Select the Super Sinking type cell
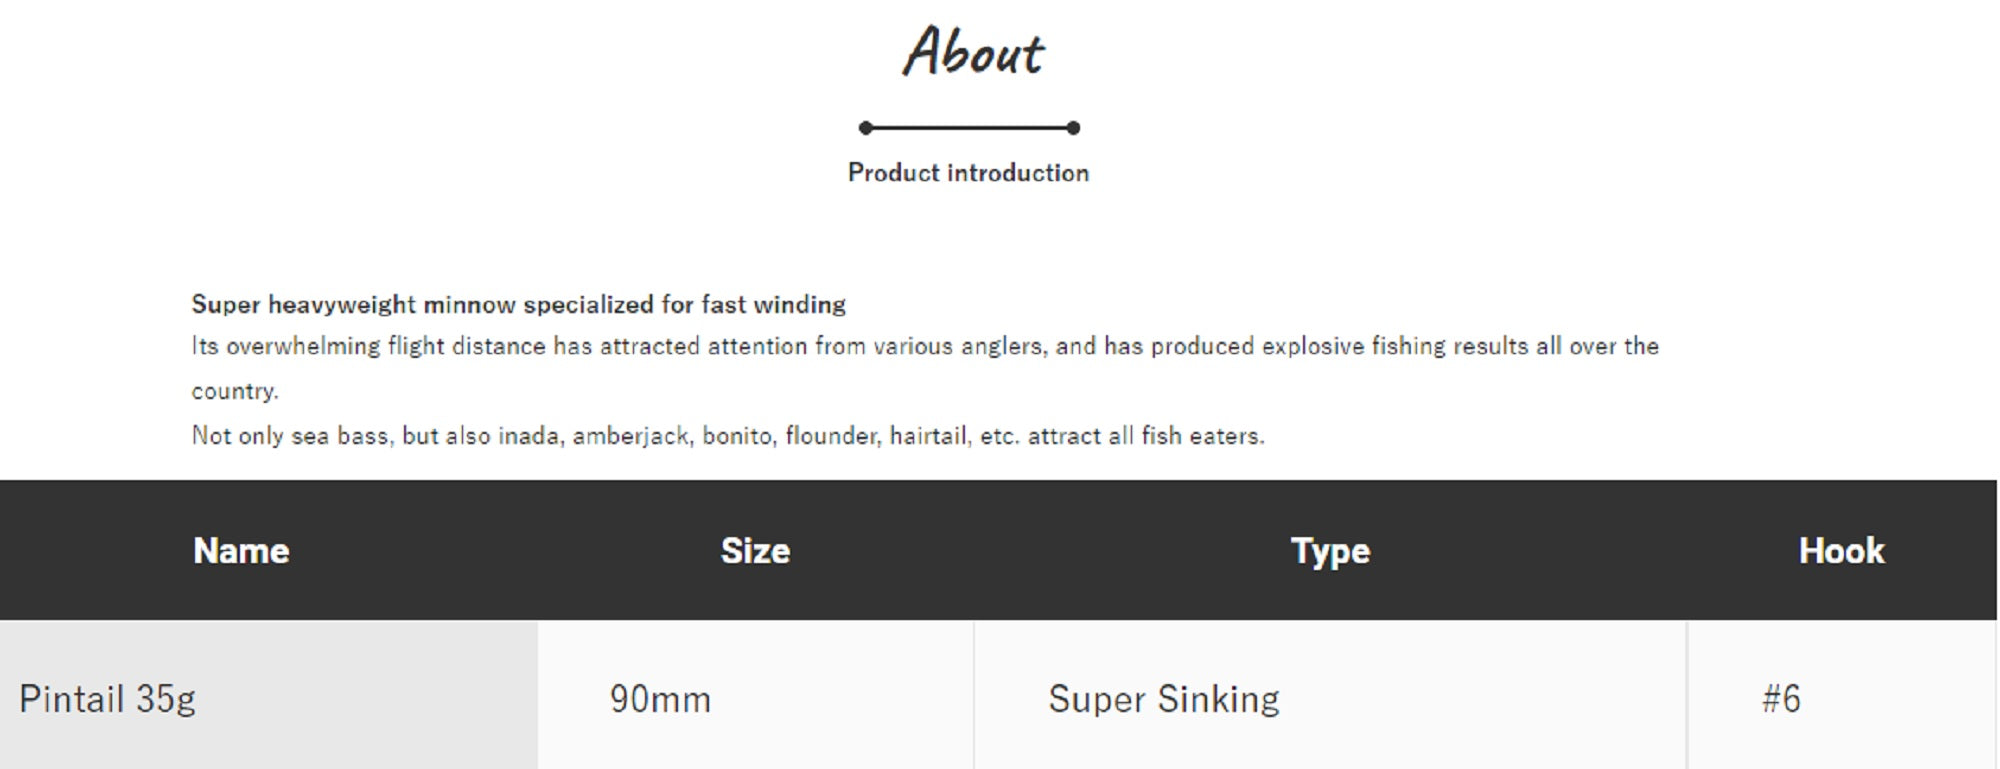Image resolution: width=2000 pixels, height=769 pixels. pyautogui.click(x=1163, y=699)
